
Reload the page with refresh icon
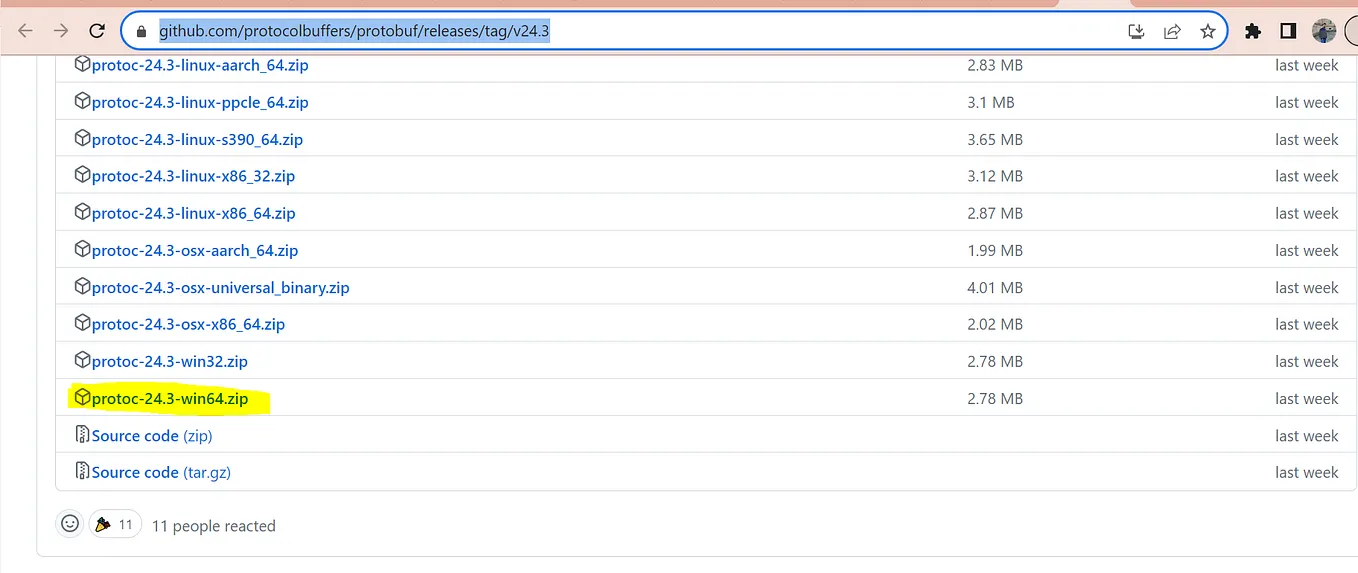(97, 31)
